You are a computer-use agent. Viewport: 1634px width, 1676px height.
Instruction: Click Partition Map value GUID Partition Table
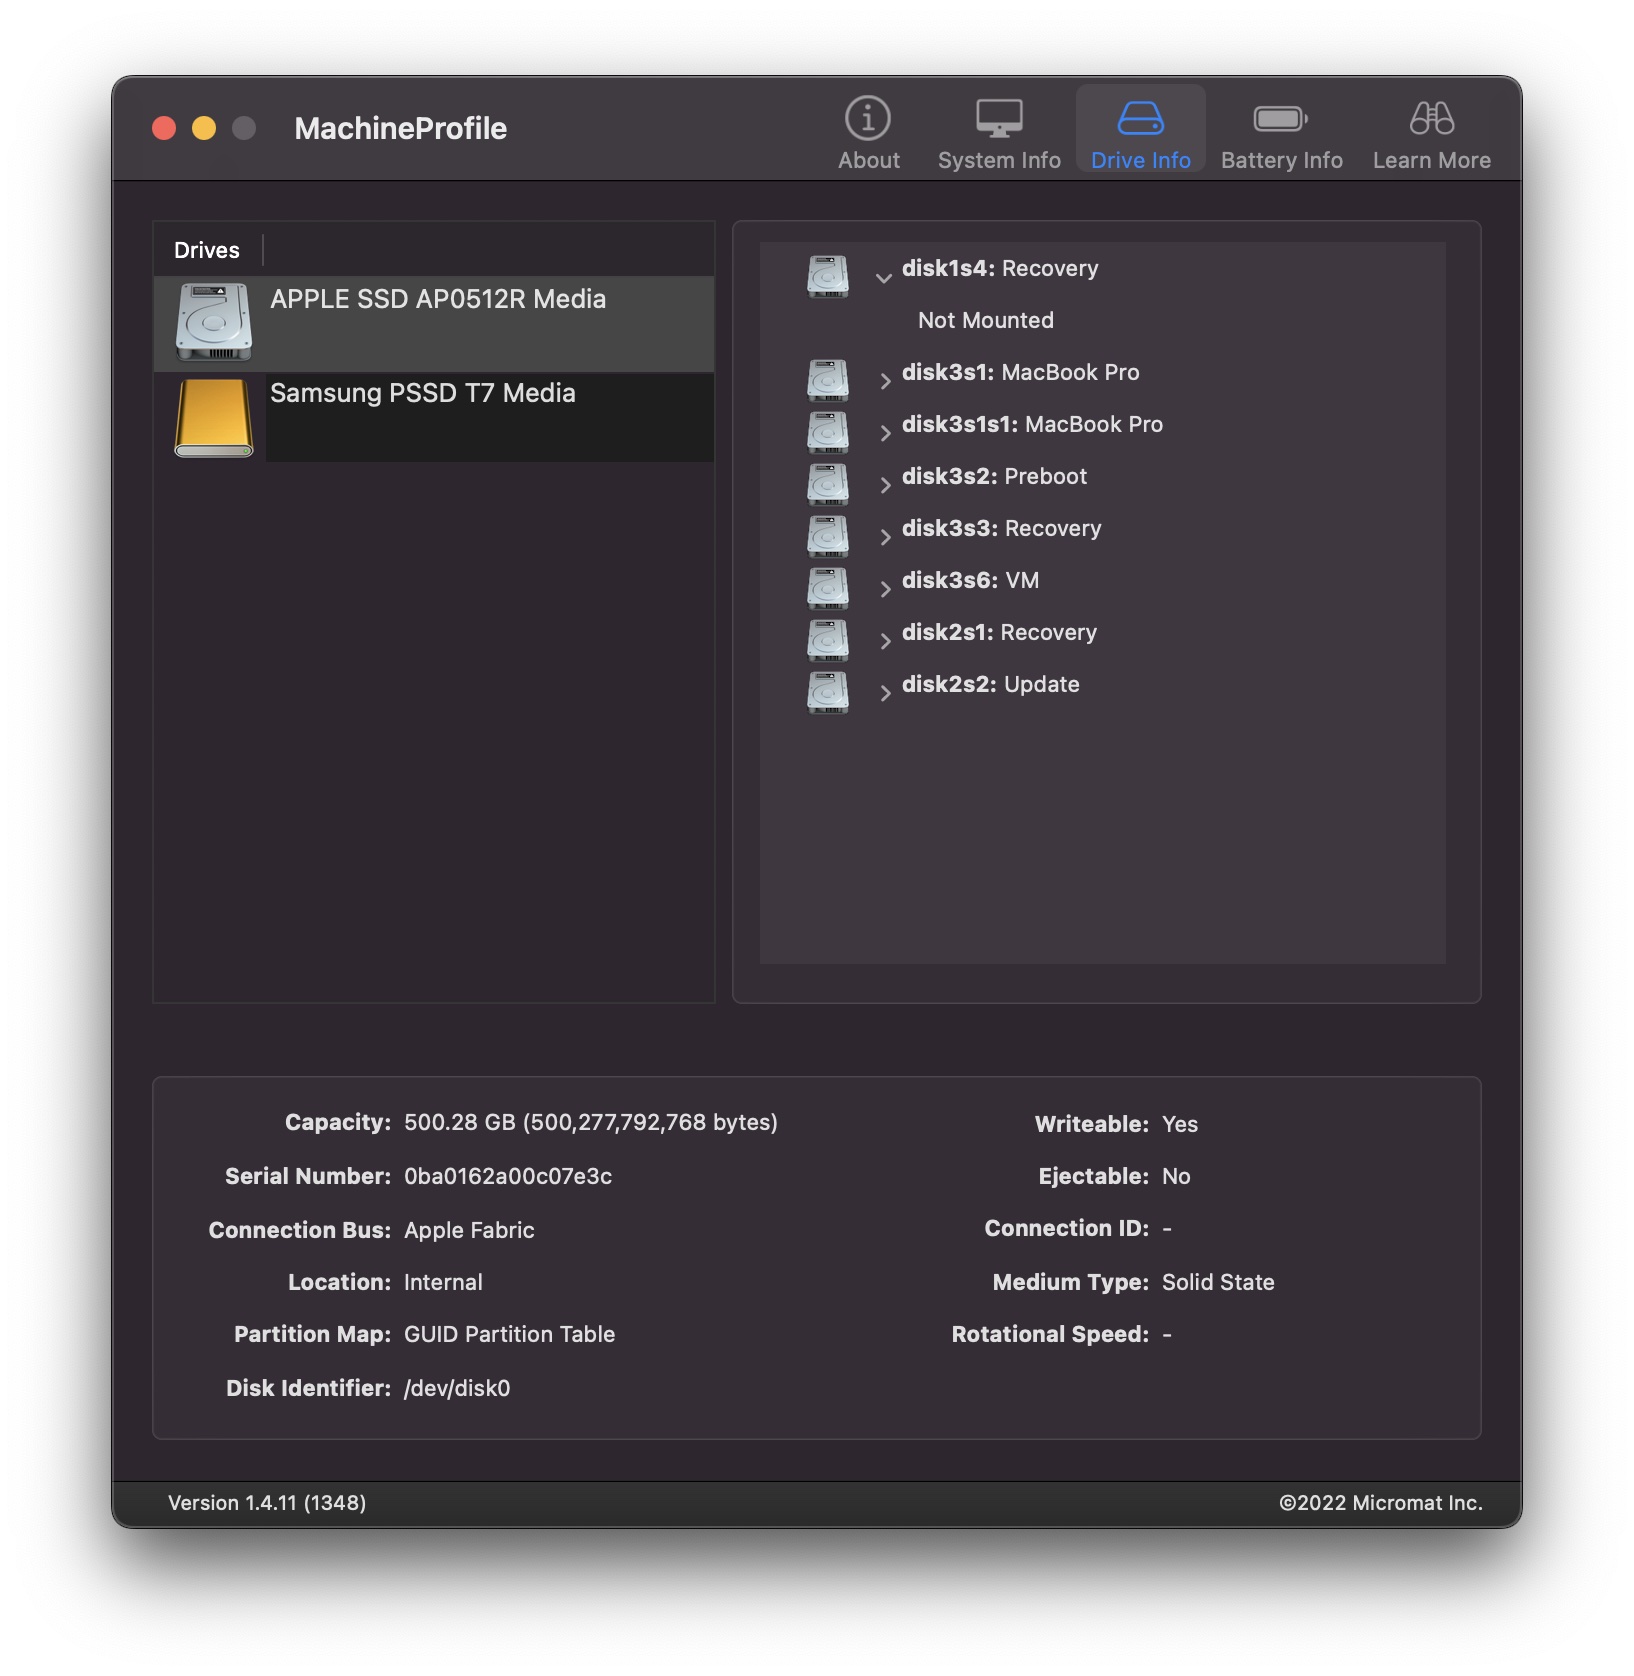509,1334
